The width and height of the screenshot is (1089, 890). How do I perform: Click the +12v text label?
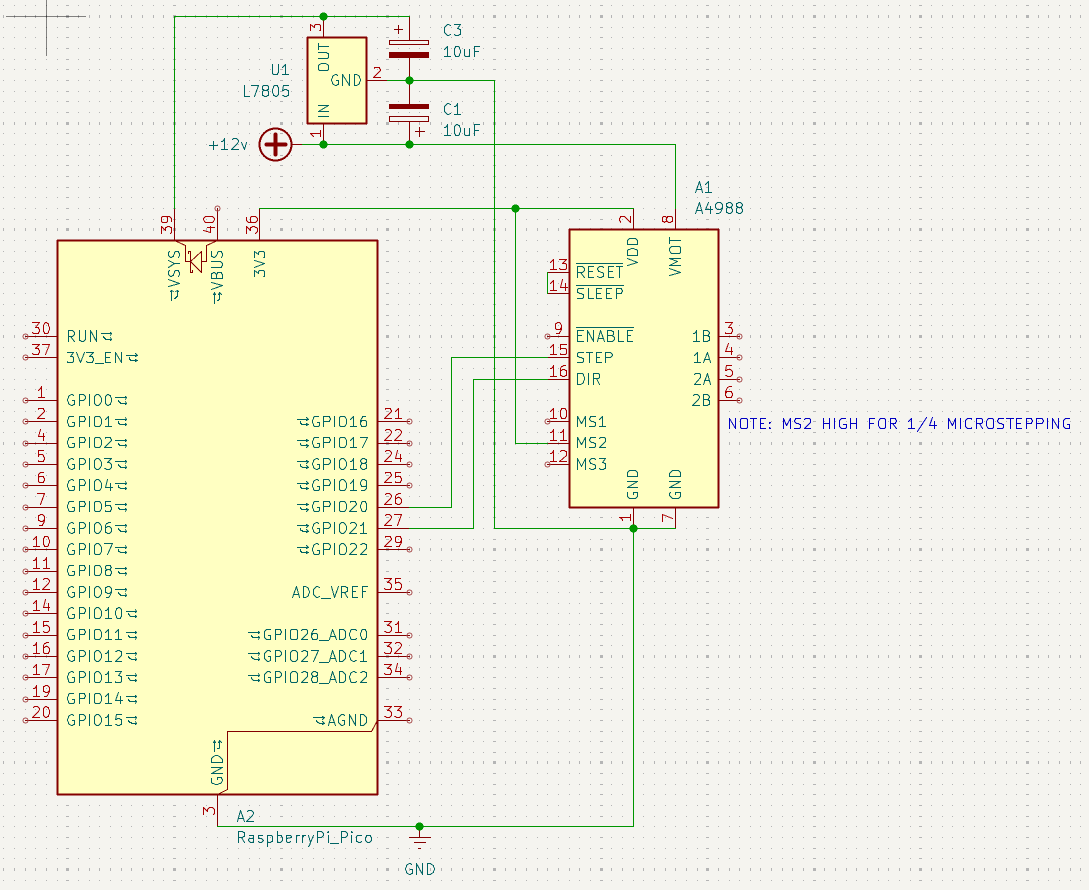228,145
